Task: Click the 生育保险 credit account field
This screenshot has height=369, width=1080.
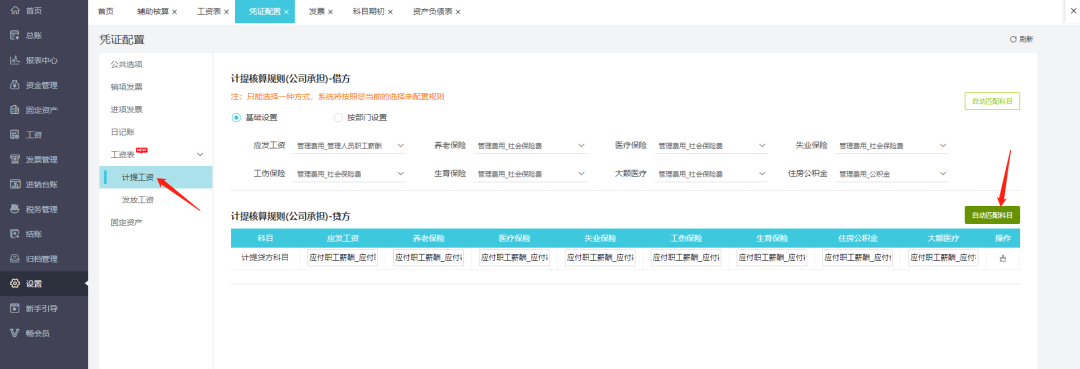Action: (x=771, y=258)
